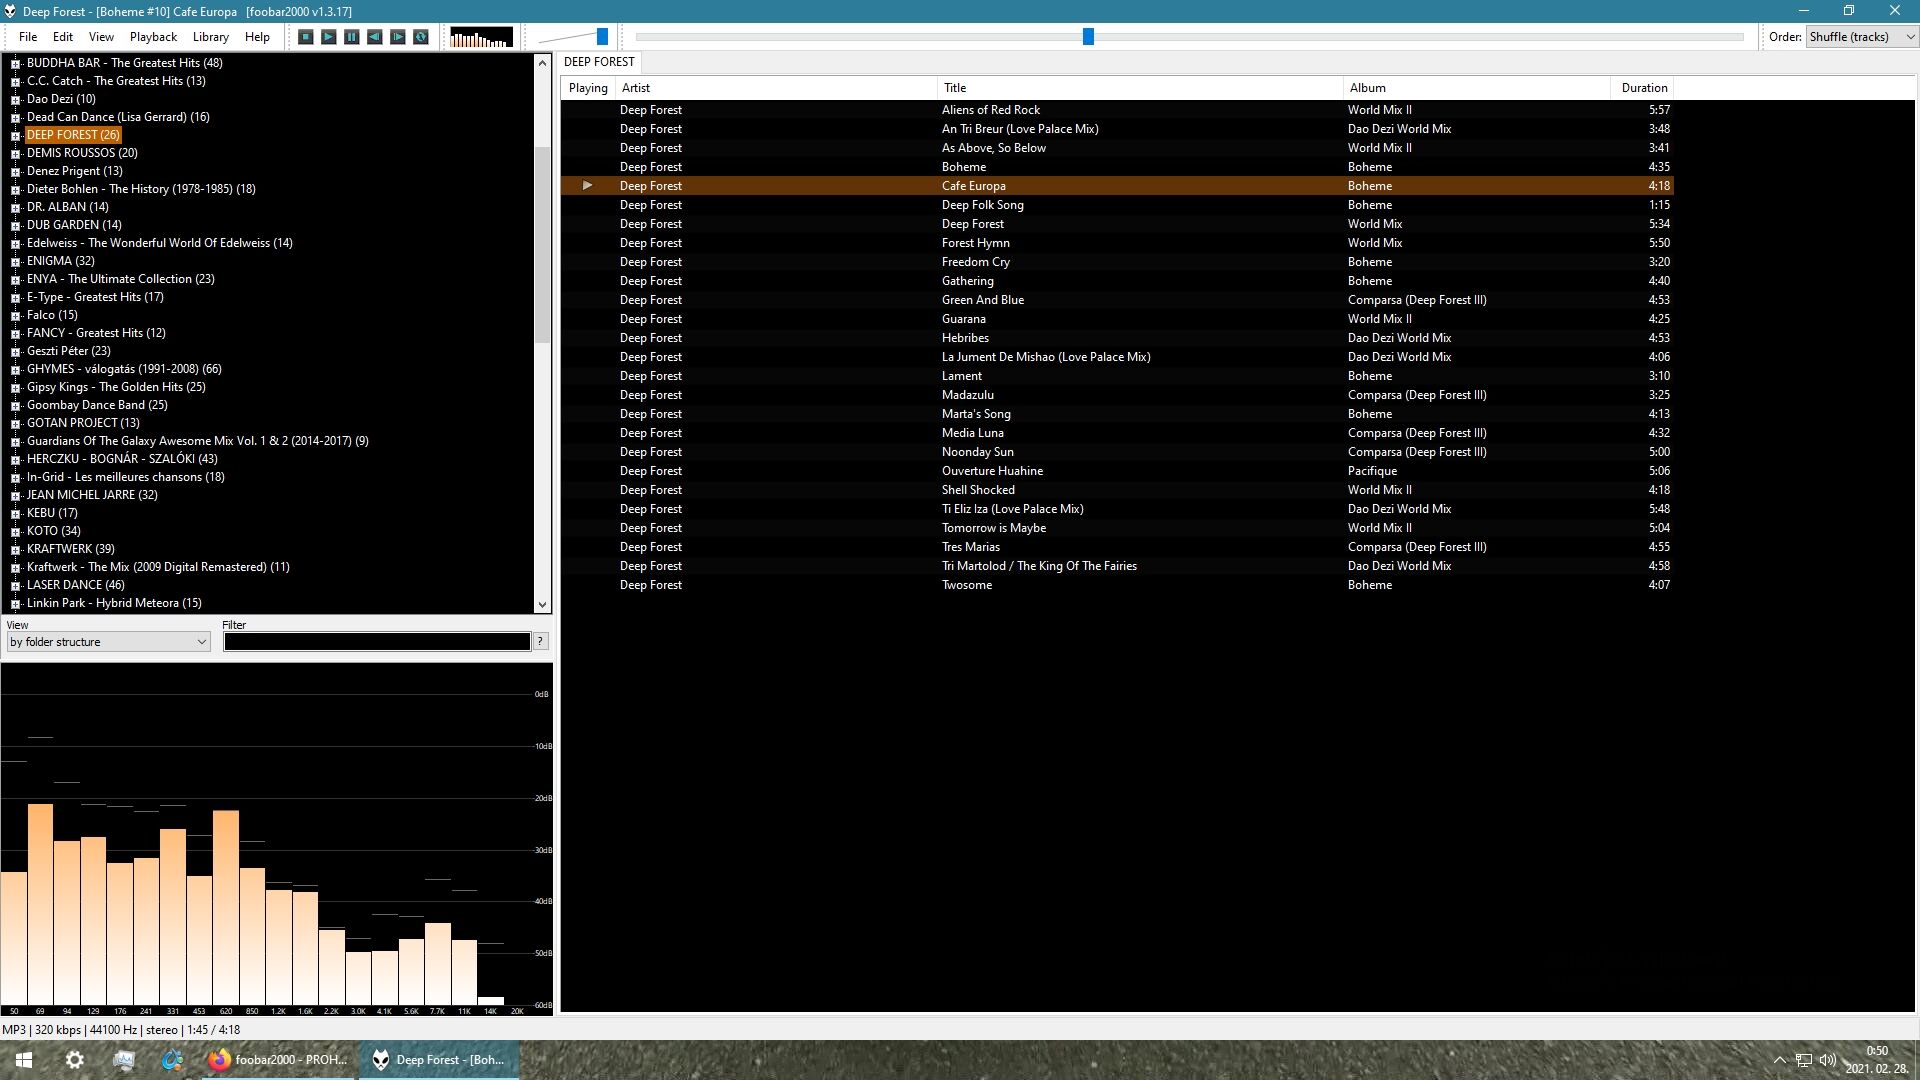Screen dimensions: 1920x1080
Task: Adjust the volume slider handle
Action: [602, 37]
